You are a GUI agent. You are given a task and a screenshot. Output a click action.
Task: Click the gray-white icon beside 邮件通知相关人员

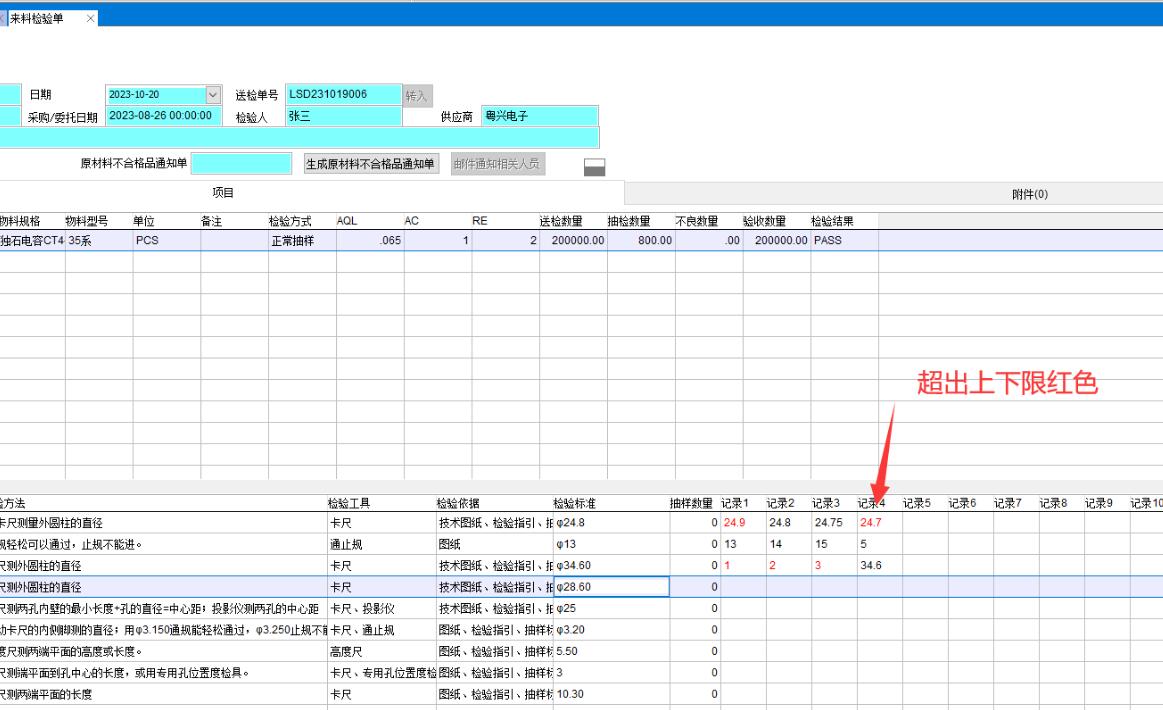pos(594,166)
